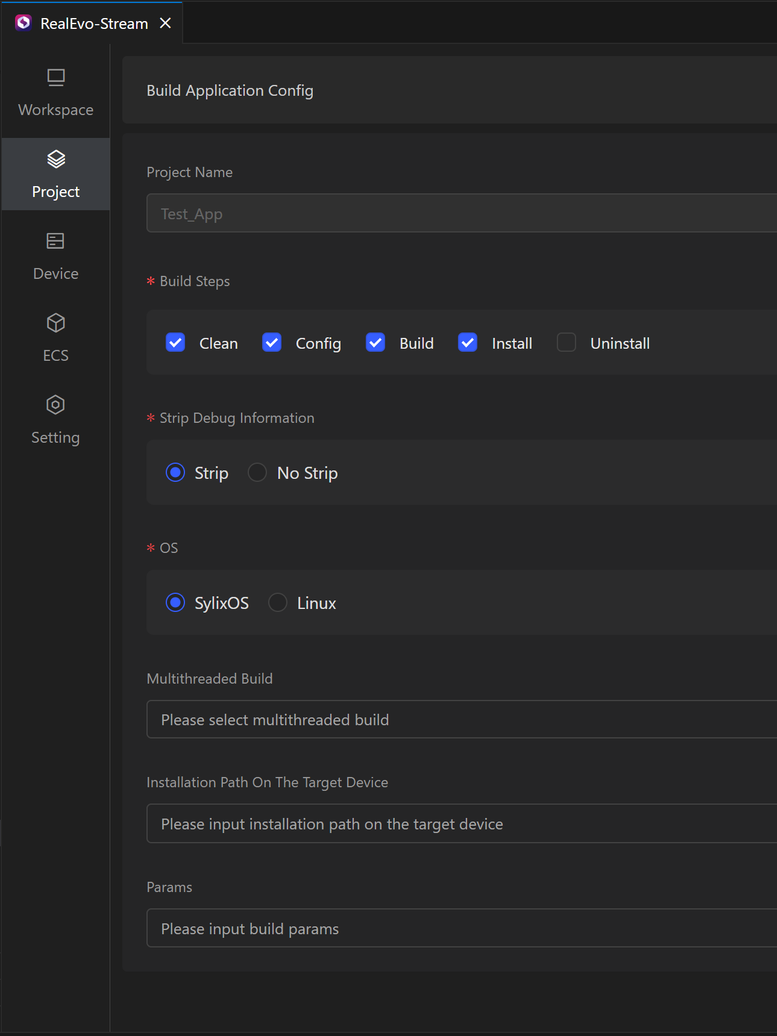
Task: Open the Device panel icon
Action: tap(56, 241)
